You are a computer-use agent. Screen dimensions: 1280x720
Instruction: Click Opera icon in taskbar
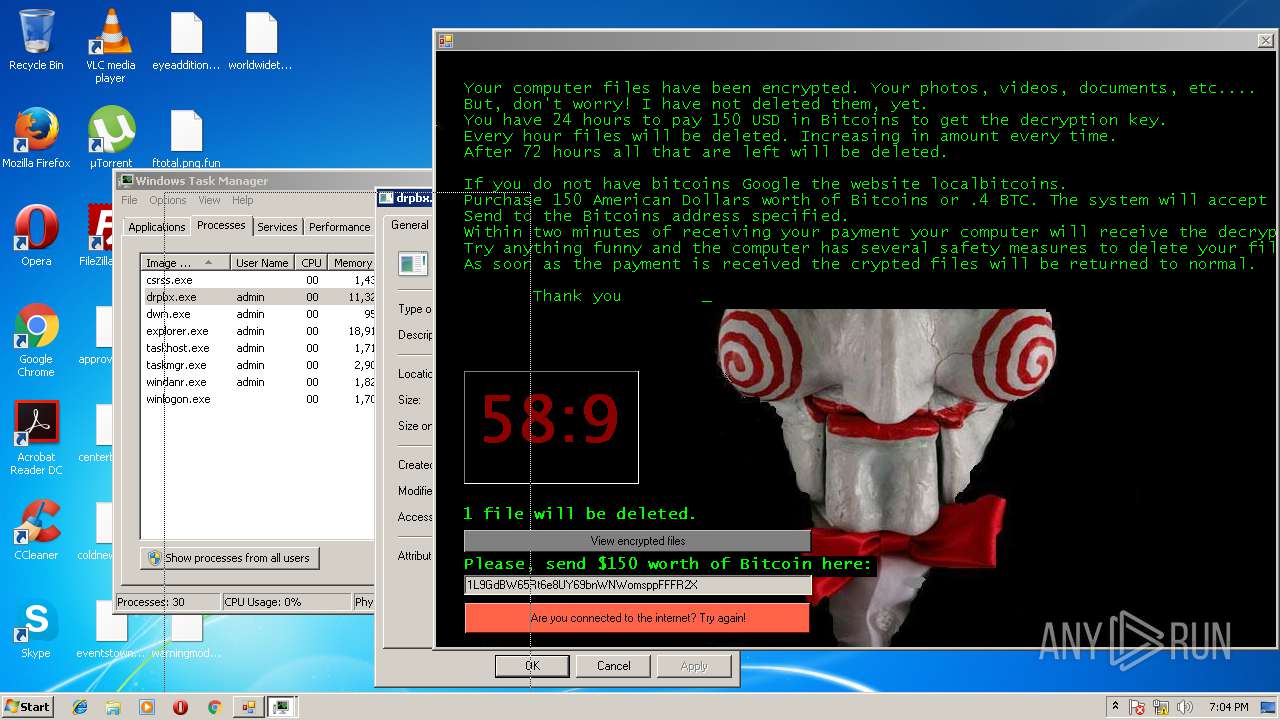point(180,707)
